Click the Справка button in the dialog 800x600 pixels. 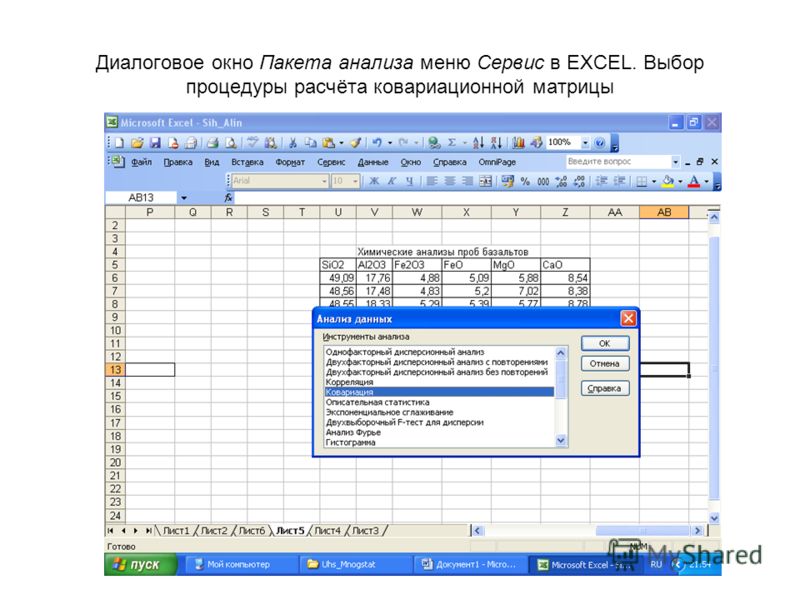[x=605, y=388]
